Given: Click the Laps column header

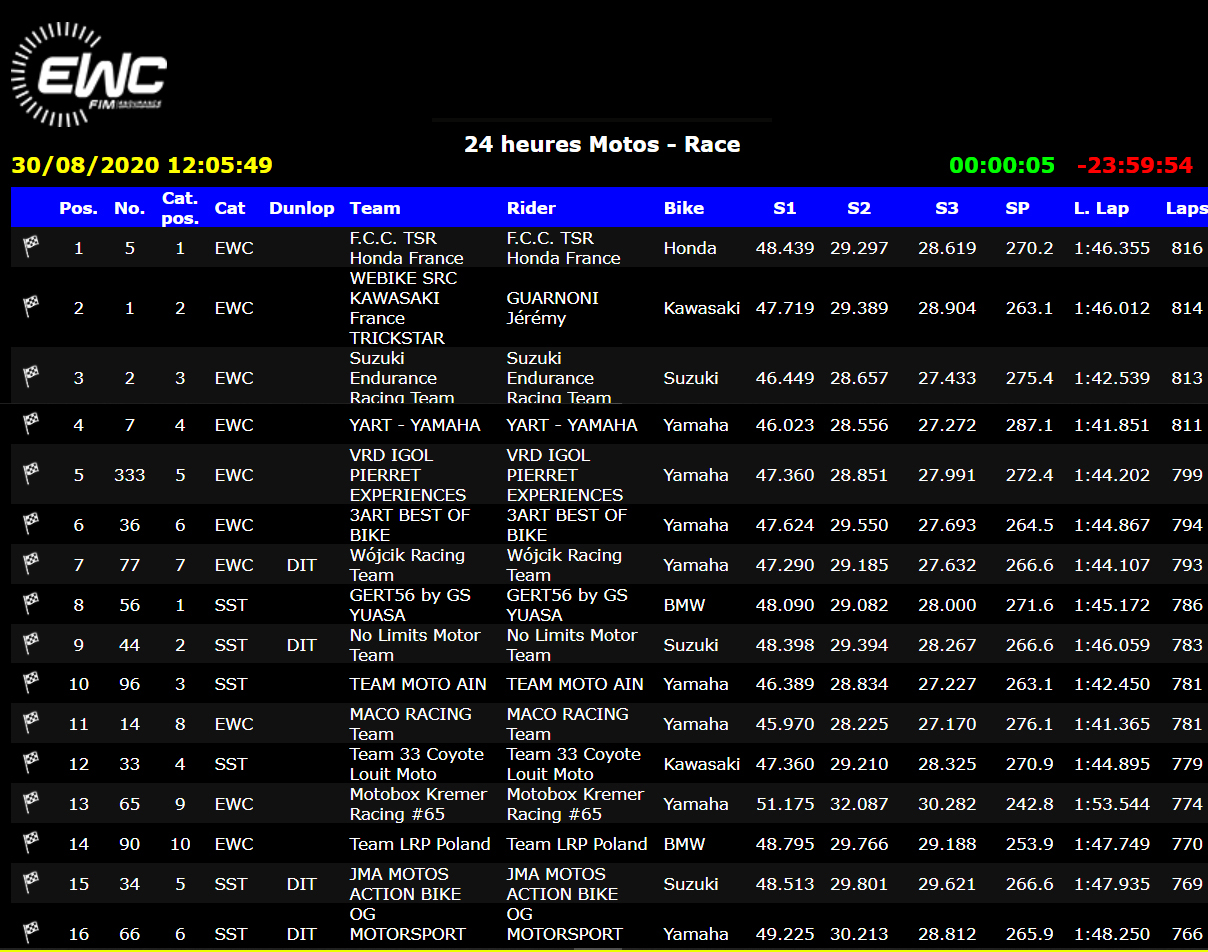Looking at the screenshot, I should point(1186,208).
